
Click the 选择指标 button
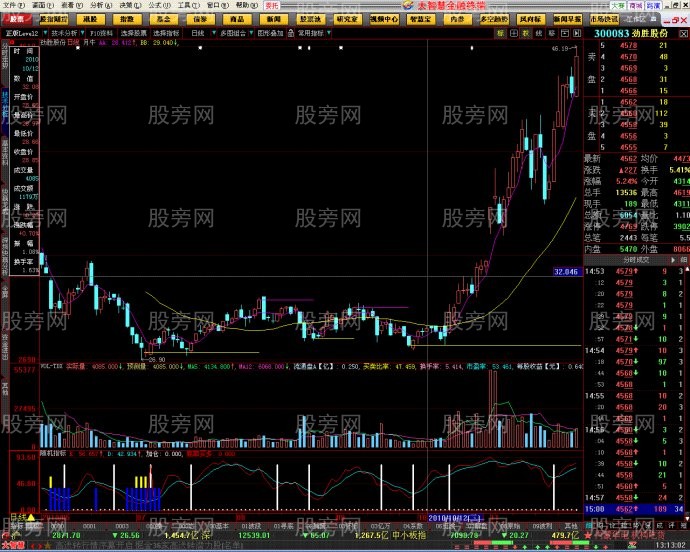[166, 33]
